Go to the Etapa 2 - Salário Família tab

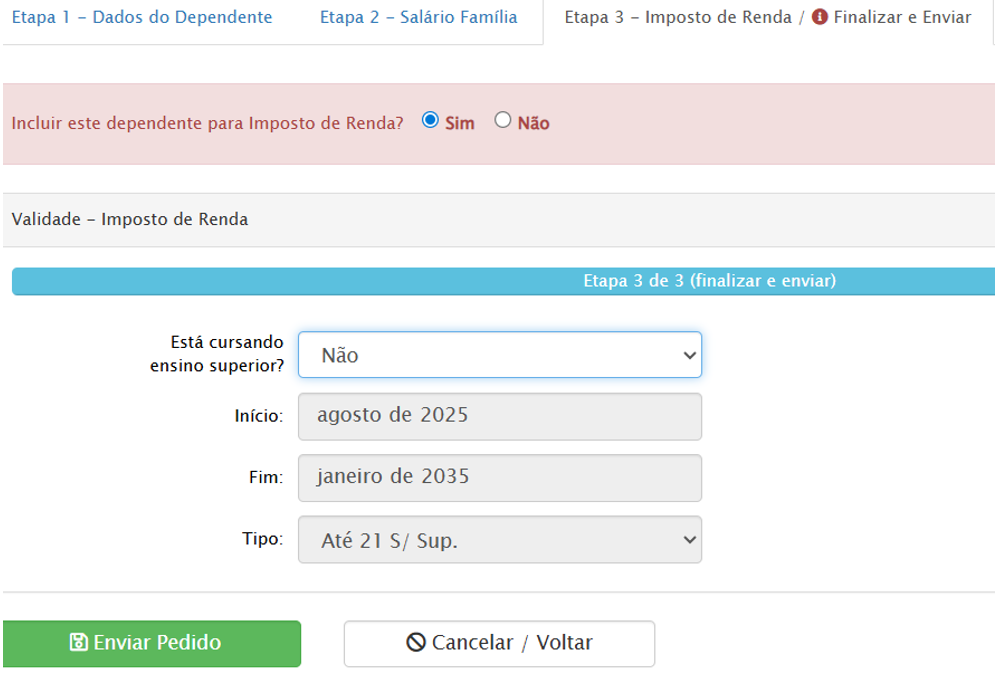point(418,18)
